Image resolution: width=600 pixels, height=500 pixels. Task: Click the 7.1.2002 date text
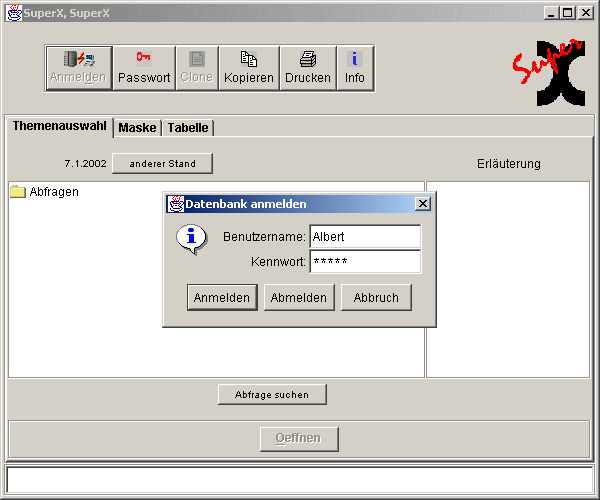(85, 164)
